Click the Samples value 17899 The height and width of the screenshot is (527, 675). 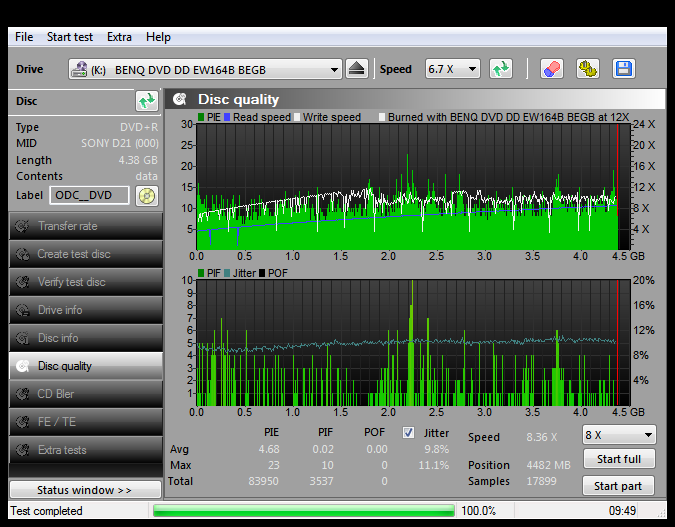click(x=541, y=481)
